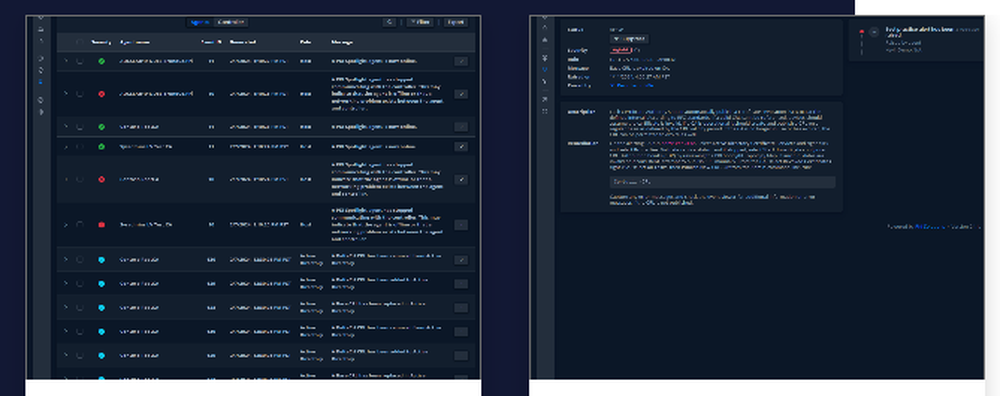This screenshot has height=396, width=1000.
Task: Tick the checkbox of the second cyan-badge row
Action: pyautogui.click(x=80, y=284)
